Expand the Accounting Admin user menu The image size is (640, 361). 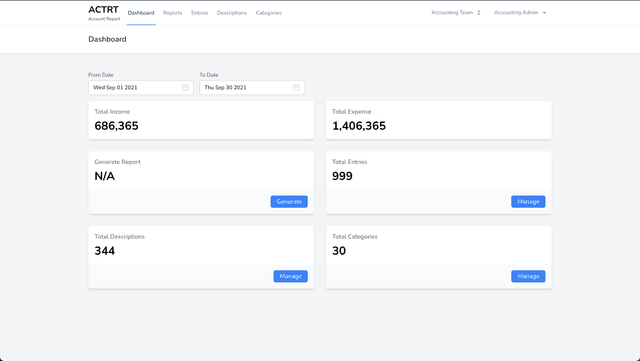(520, 13)
